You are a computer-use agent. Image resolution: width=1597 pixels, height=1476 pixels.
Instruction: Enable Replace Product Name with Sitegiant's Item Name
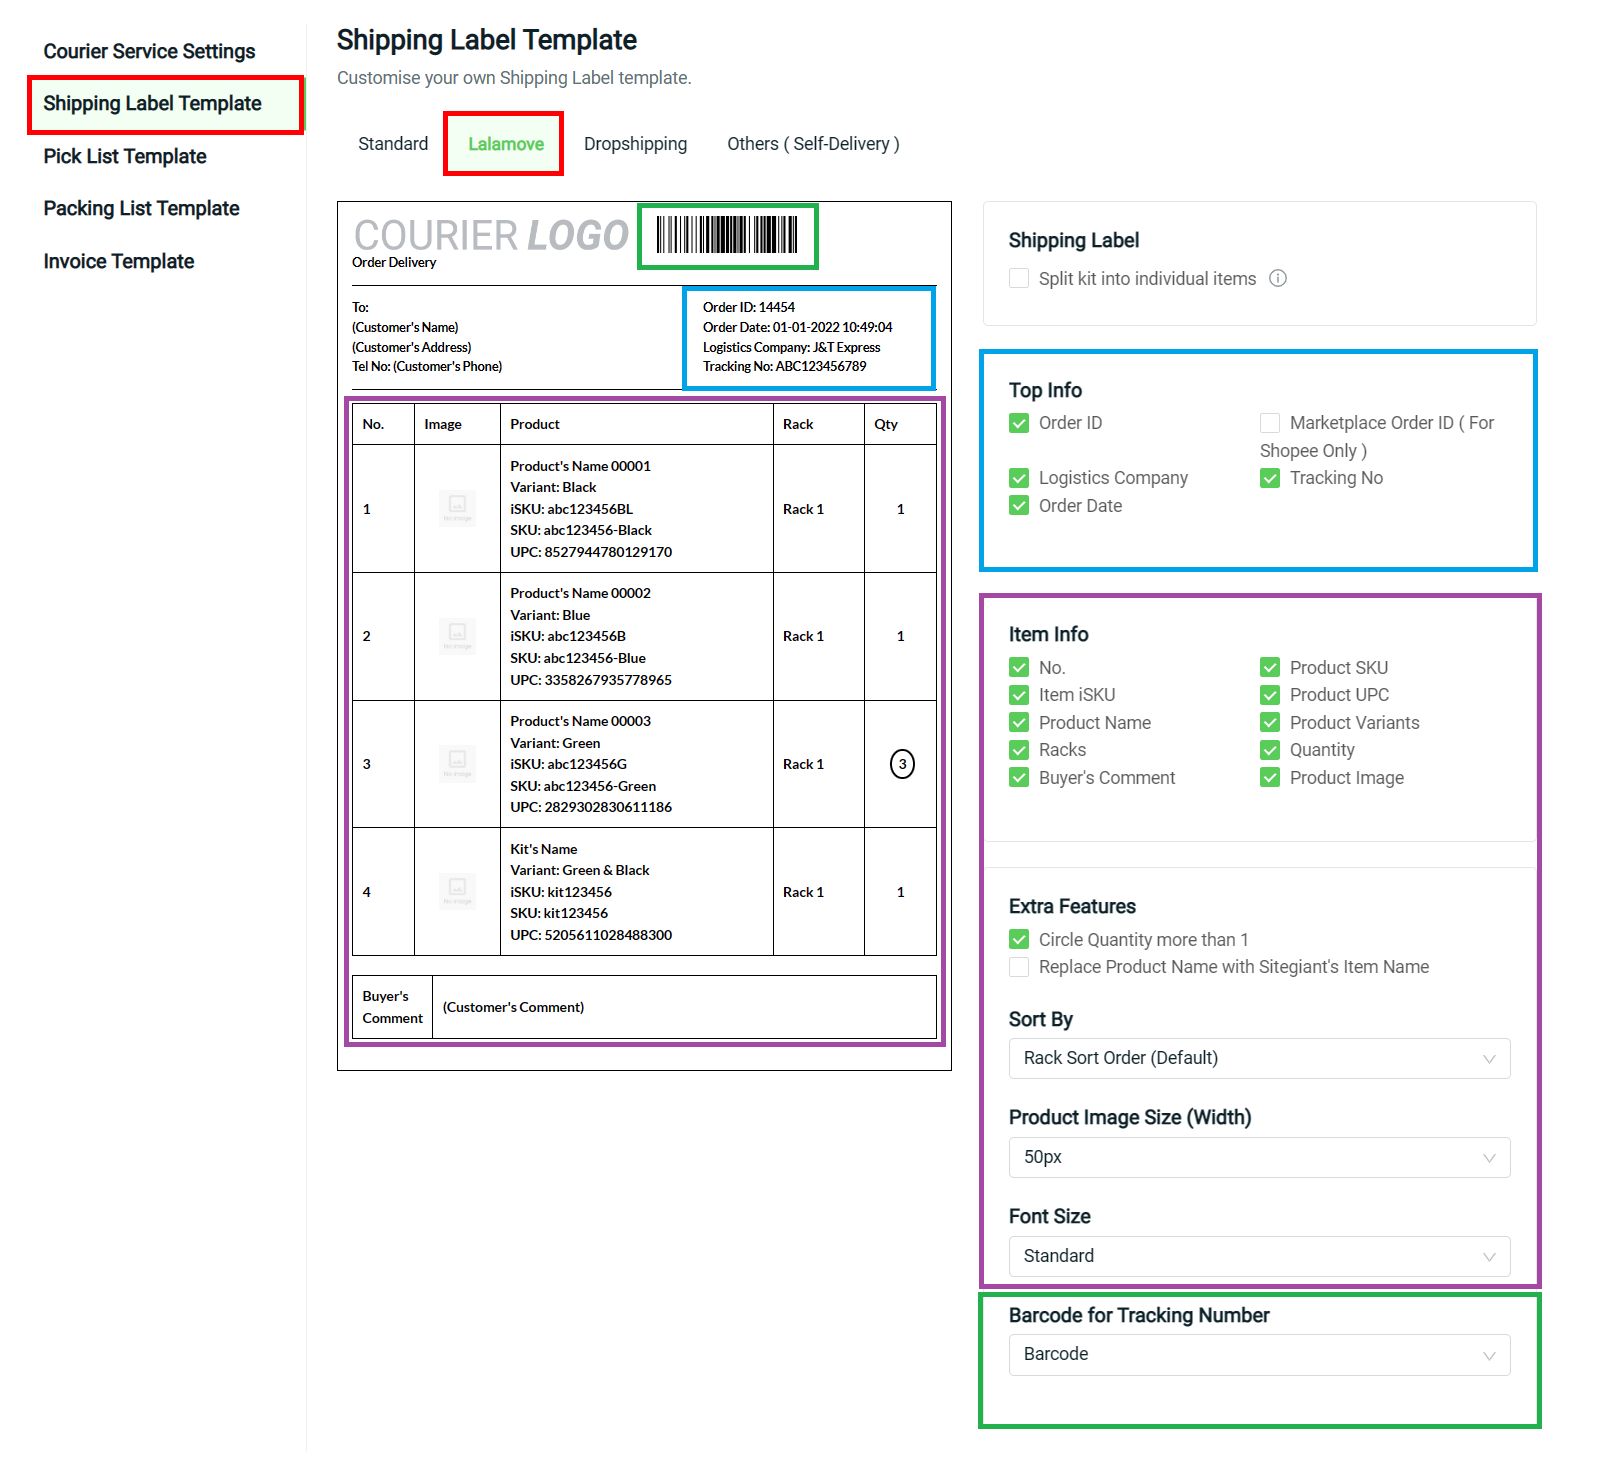pyautogui.click(x=1019, y=967)
